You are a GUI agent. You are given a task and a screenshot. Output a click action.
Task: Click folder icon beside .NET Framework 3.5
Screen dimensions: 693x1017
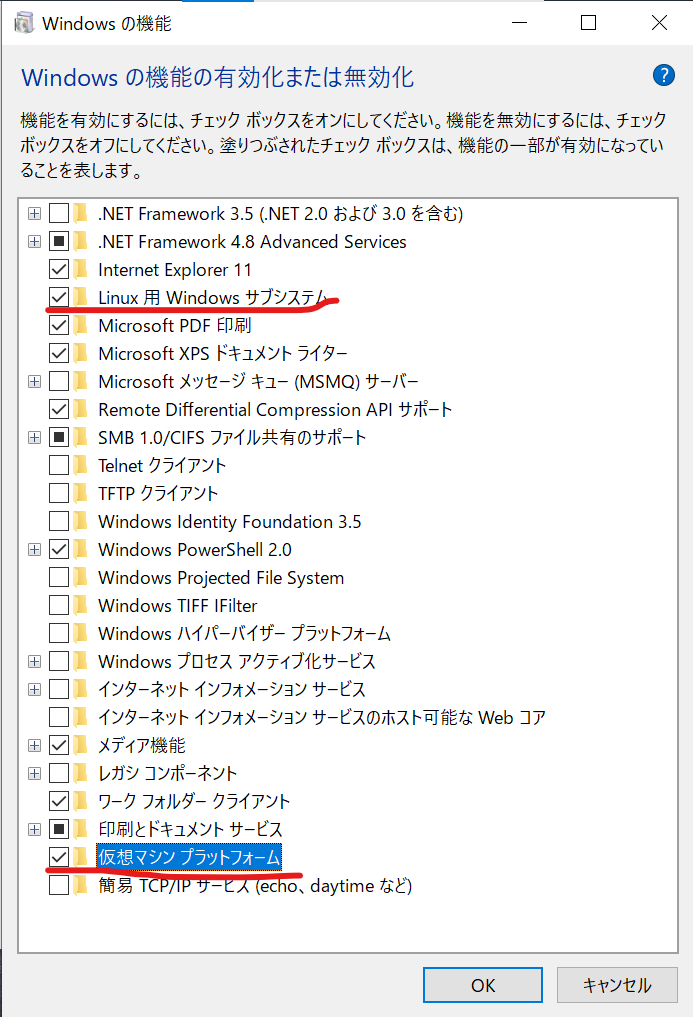click(x=80, y=213)
